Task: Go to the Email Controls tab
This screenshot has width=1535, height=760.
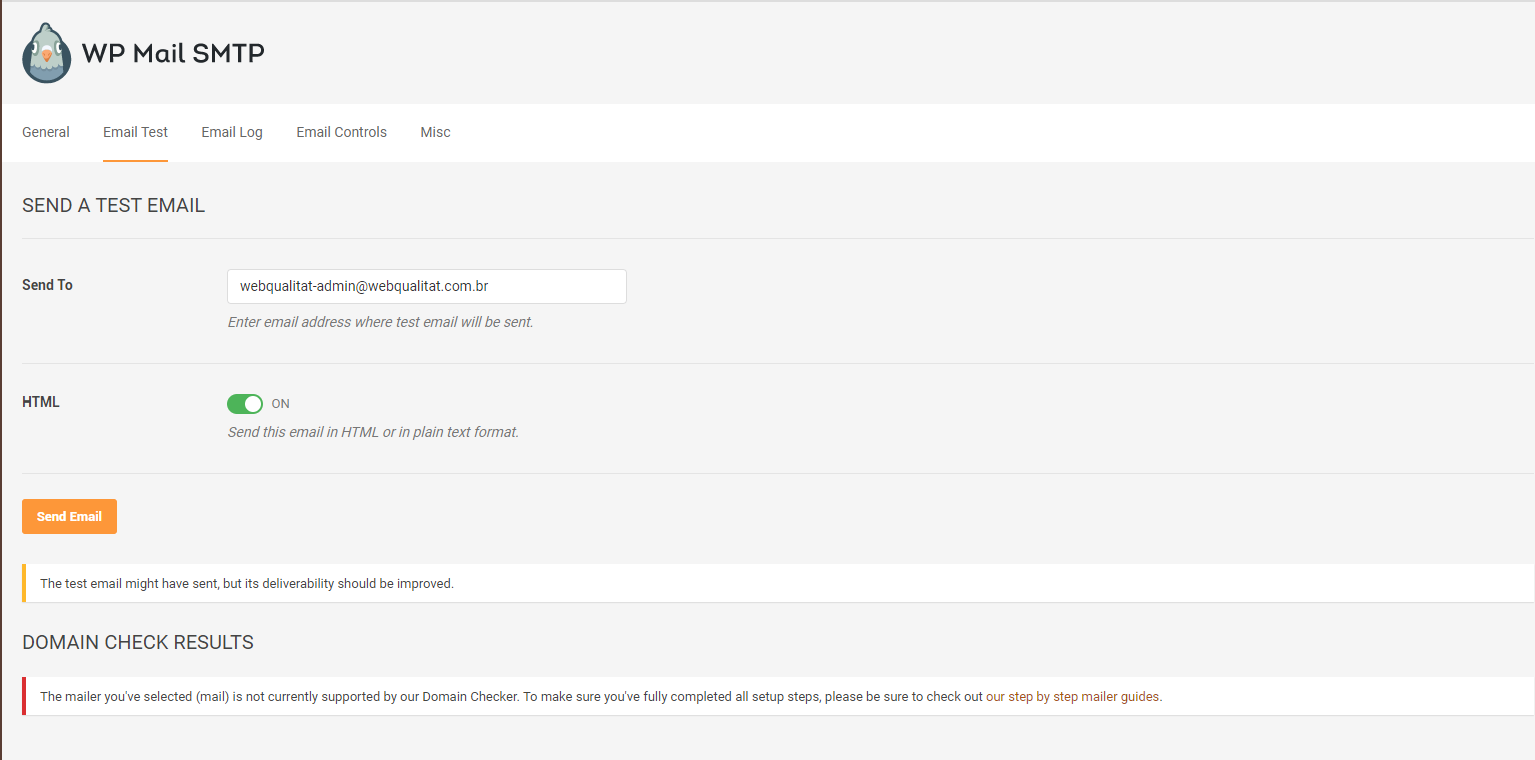Action: [x=341, y=132]
